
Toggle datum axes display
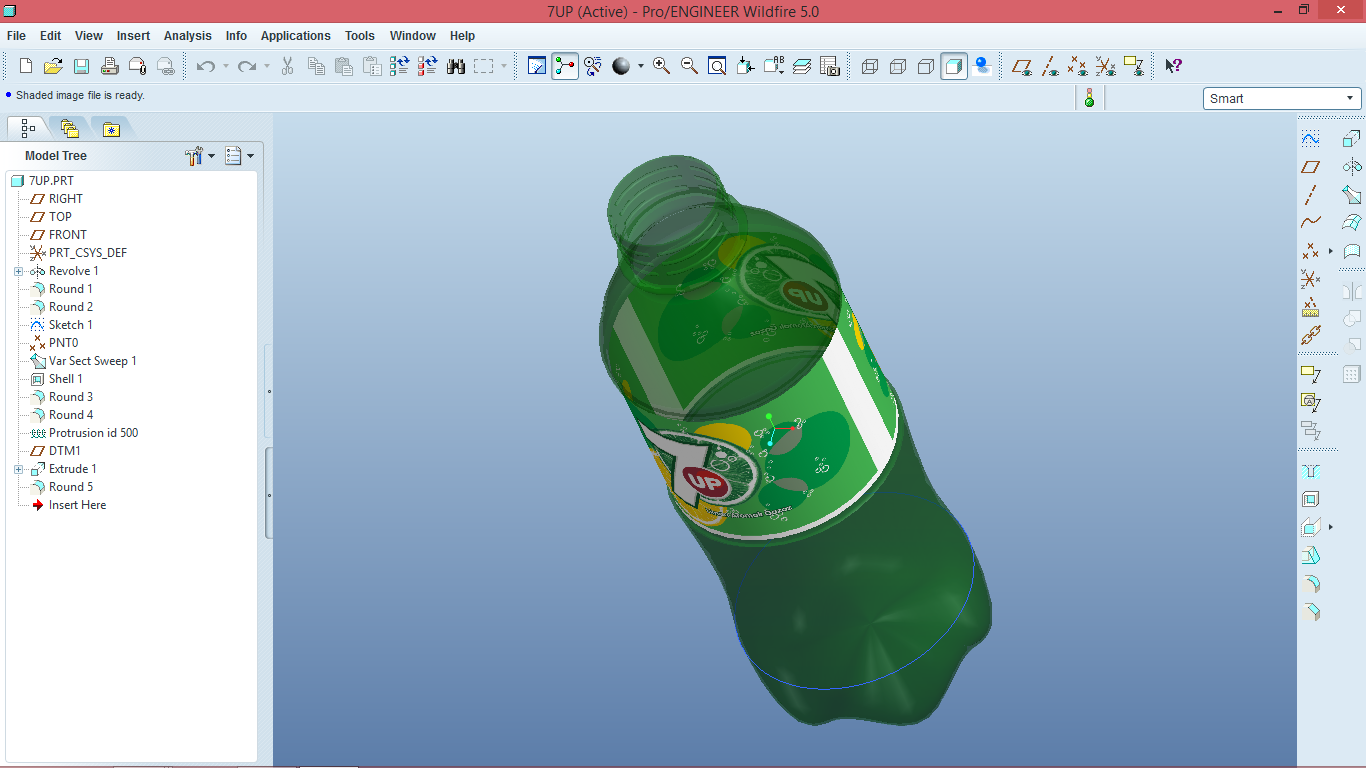(x=1049, y=66)
